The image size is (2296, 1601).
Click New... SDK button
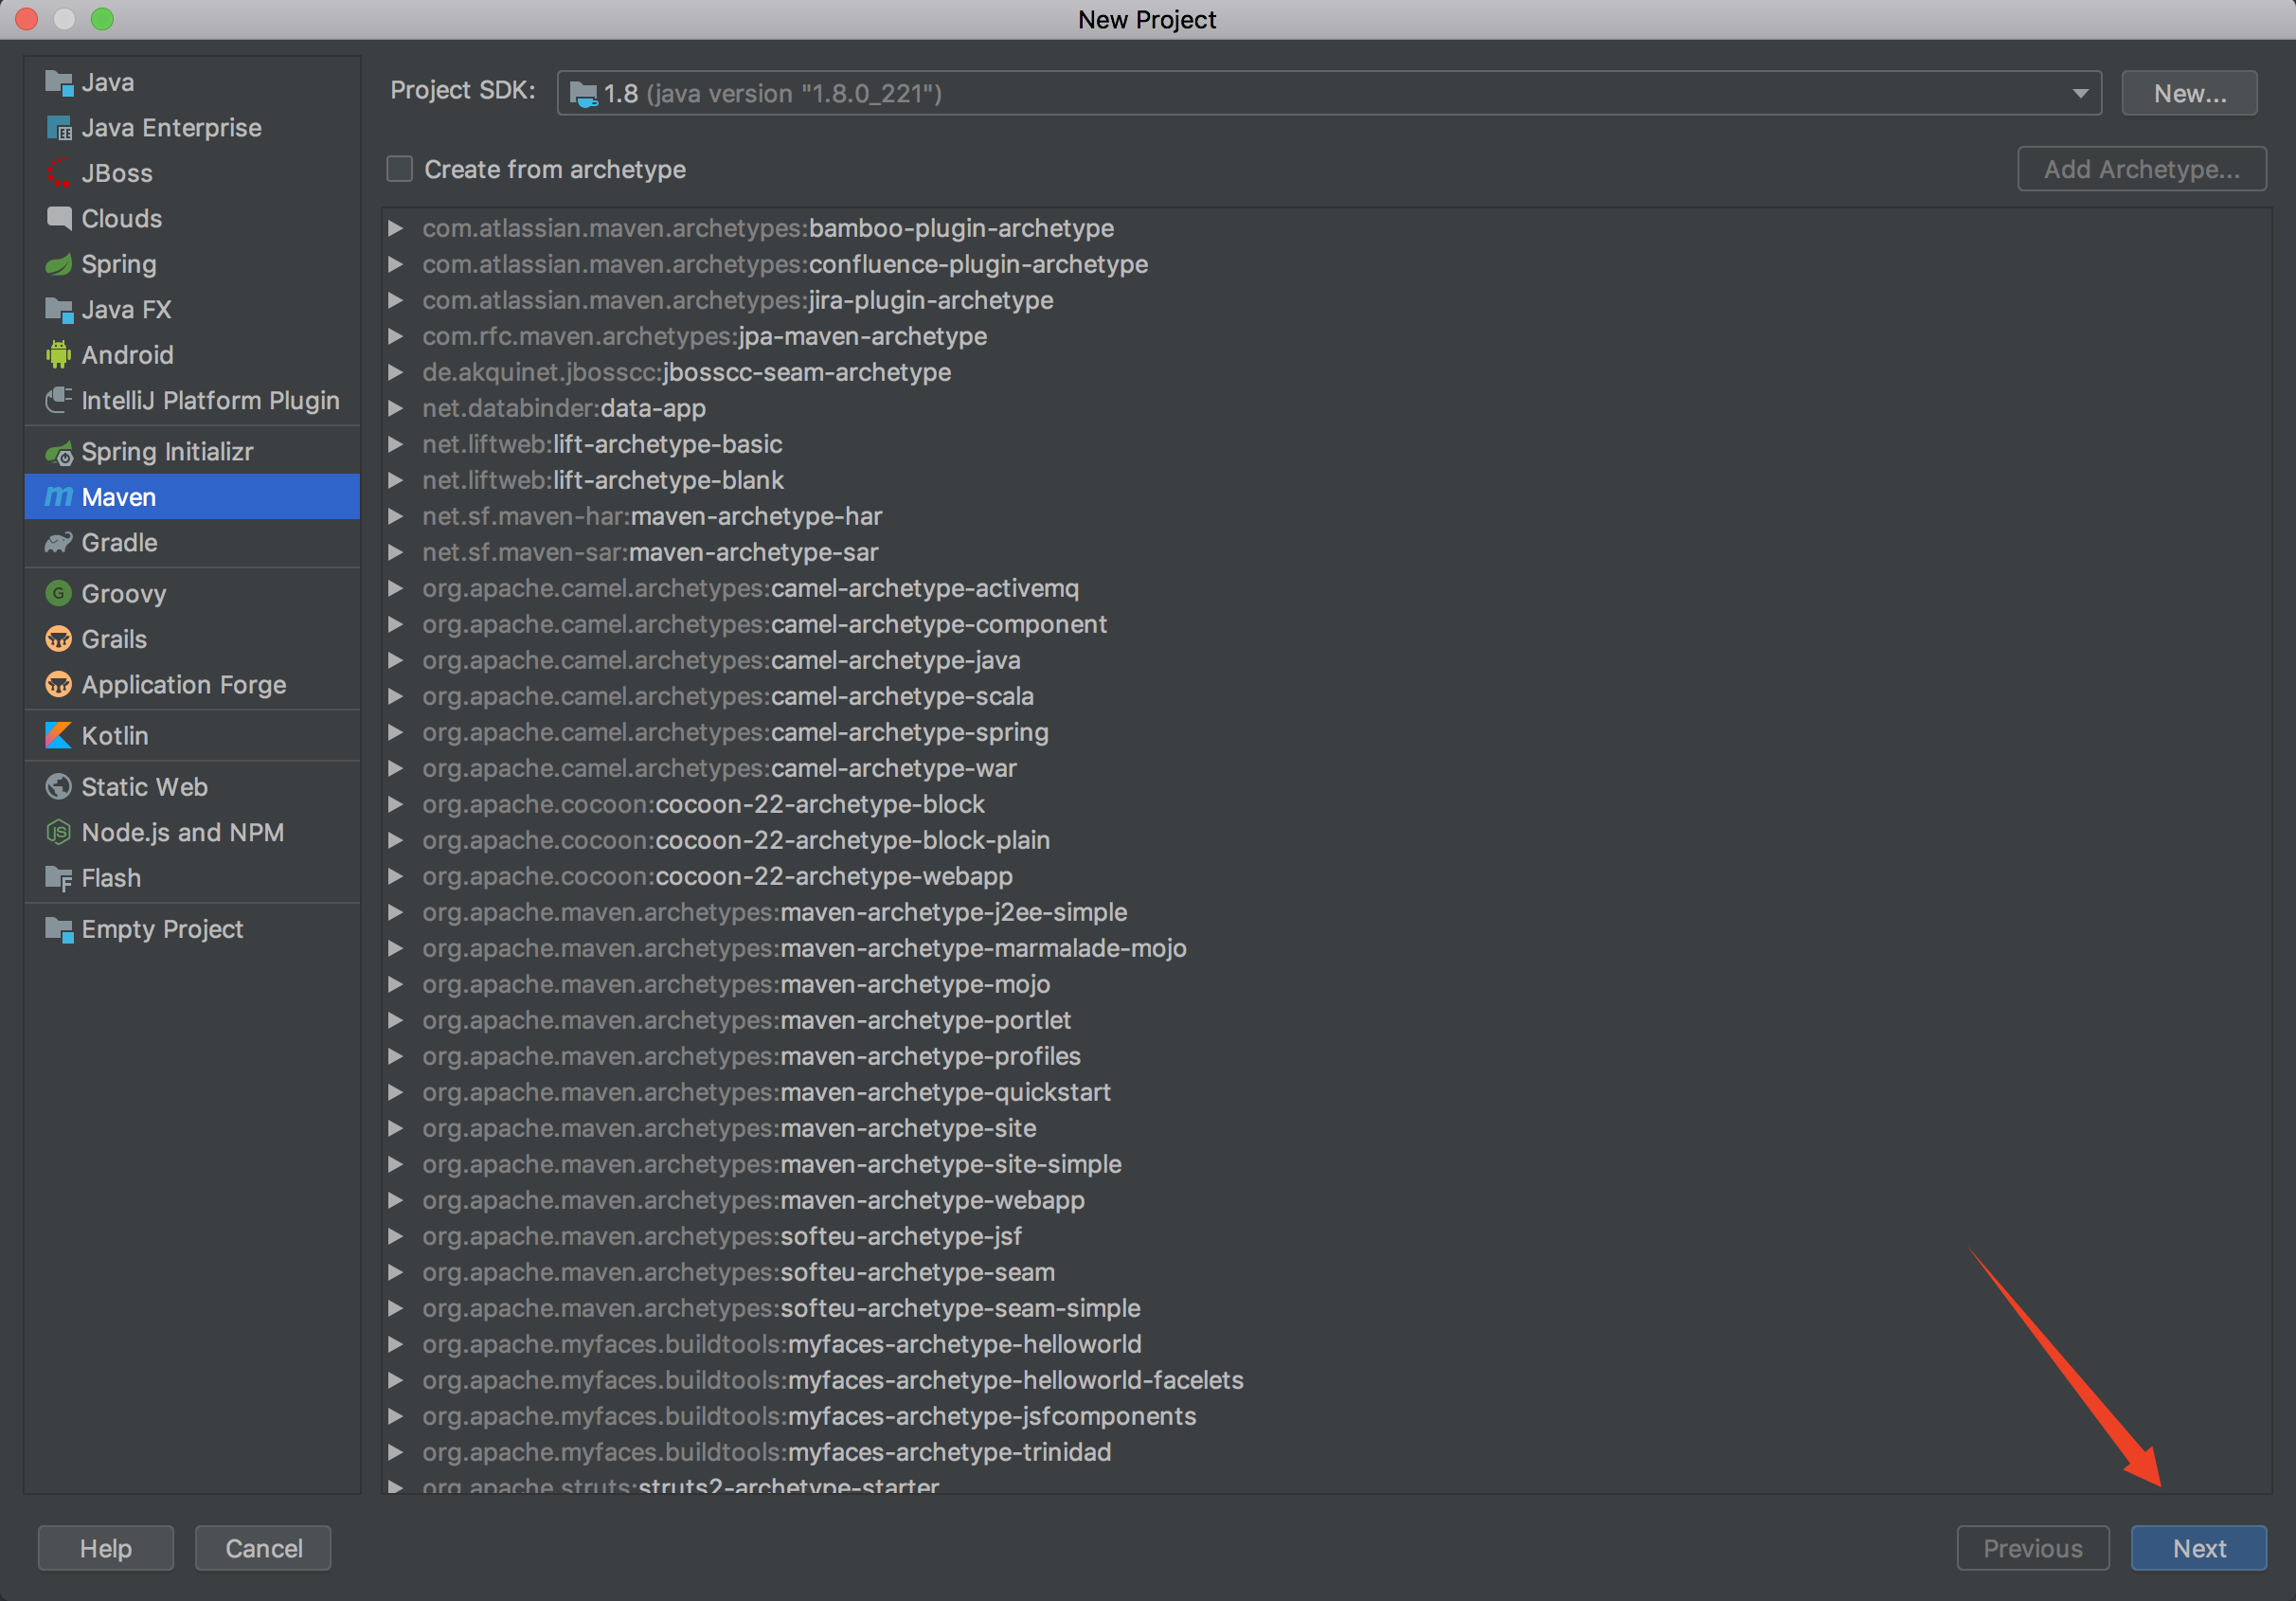point(2188,93)
